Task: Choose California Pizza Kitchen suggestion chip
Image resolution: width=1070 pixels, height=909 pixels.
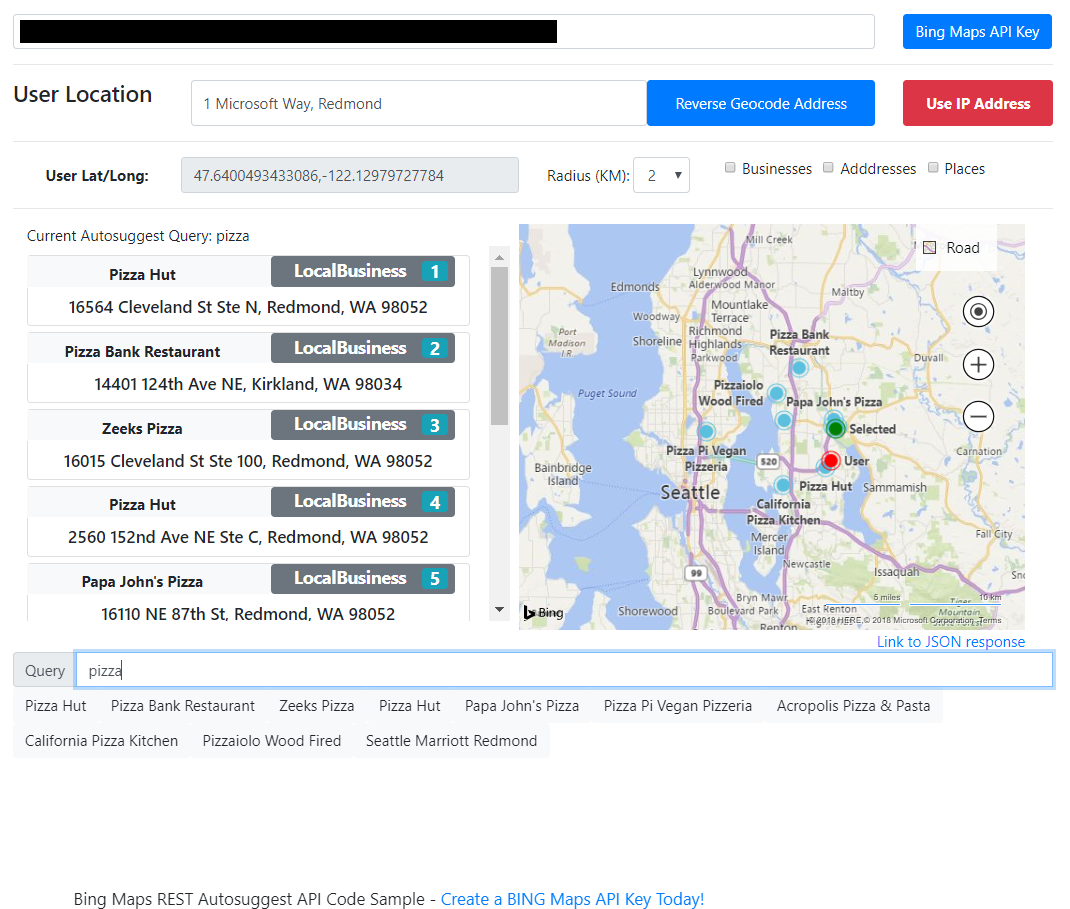Action: tap(102, 741)
